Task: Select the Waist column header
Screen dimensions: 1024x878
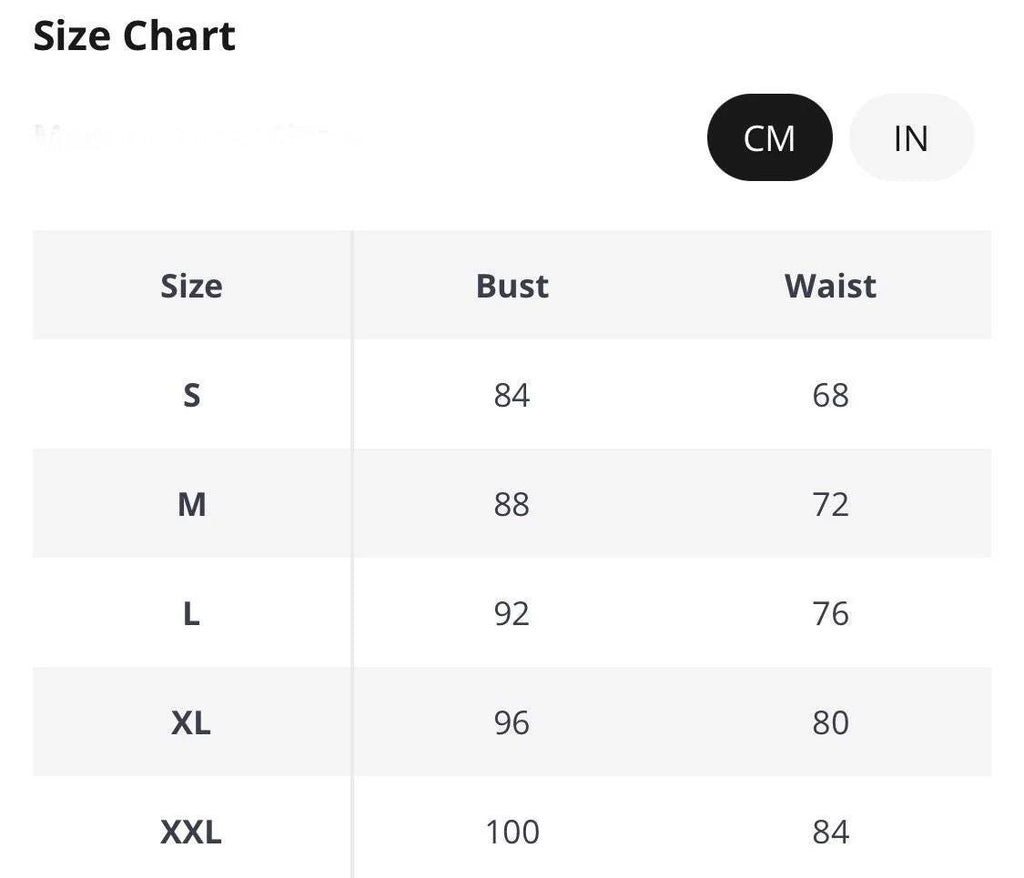Action: (830, 286)
